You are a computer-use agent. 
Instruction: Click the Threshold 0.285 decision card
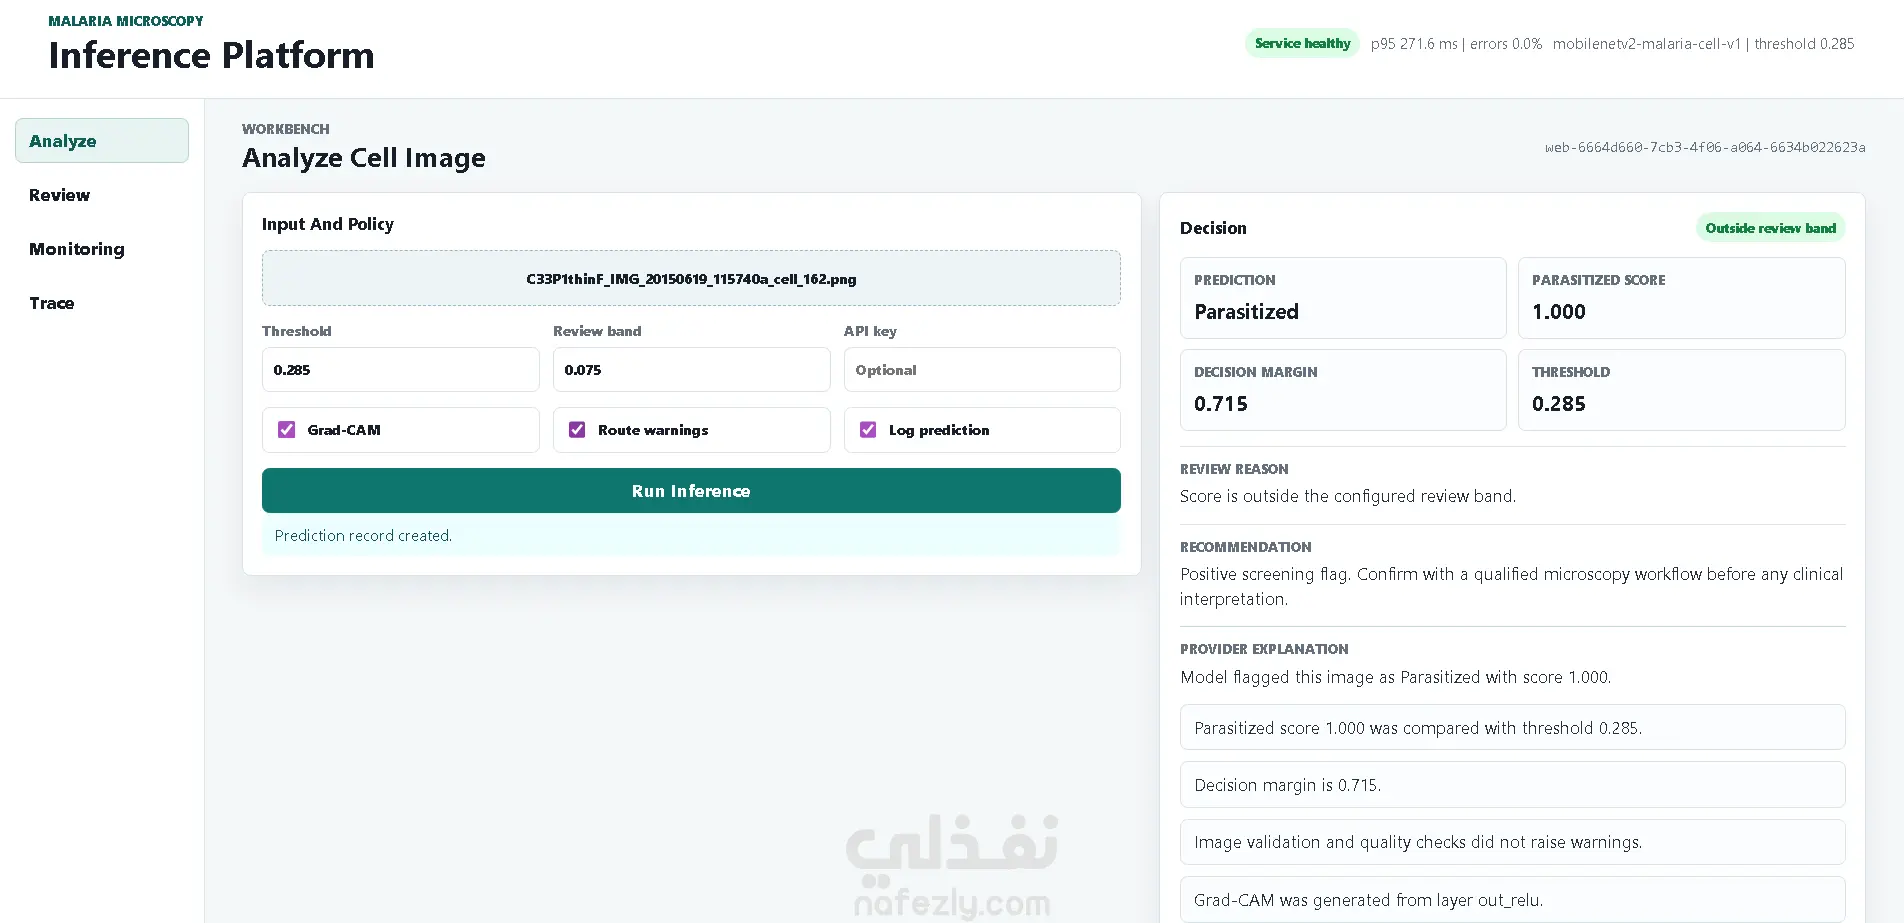click(1681, 390)
